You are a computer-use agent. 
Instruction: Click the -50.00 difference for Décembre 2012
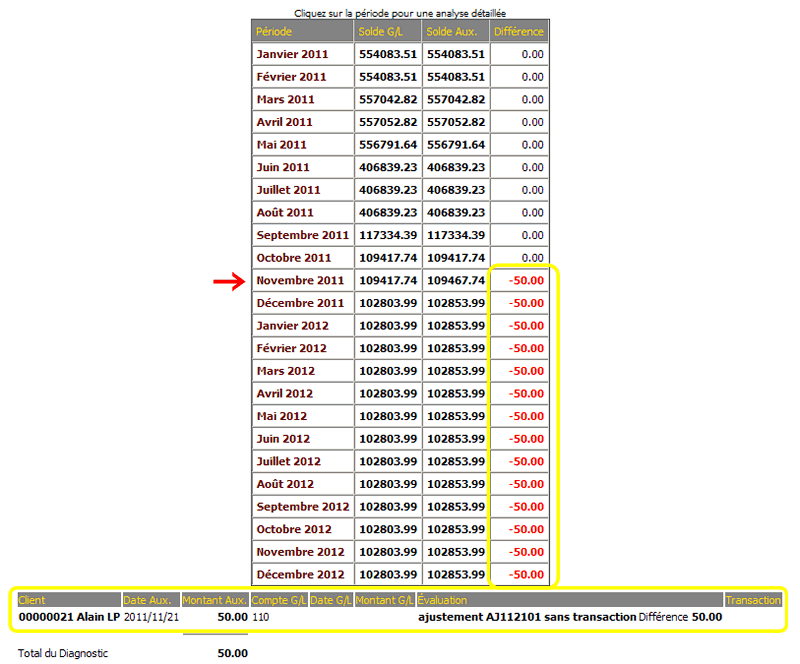(526, 574)
